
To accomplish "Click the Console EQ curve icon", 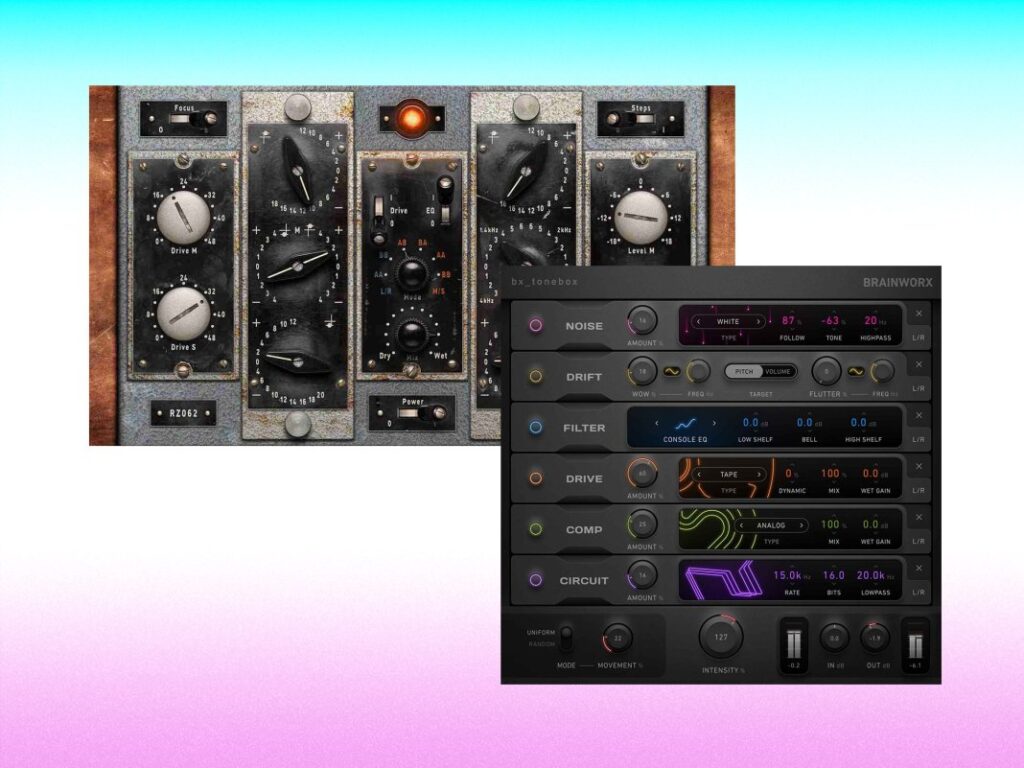I will (685, 424).
